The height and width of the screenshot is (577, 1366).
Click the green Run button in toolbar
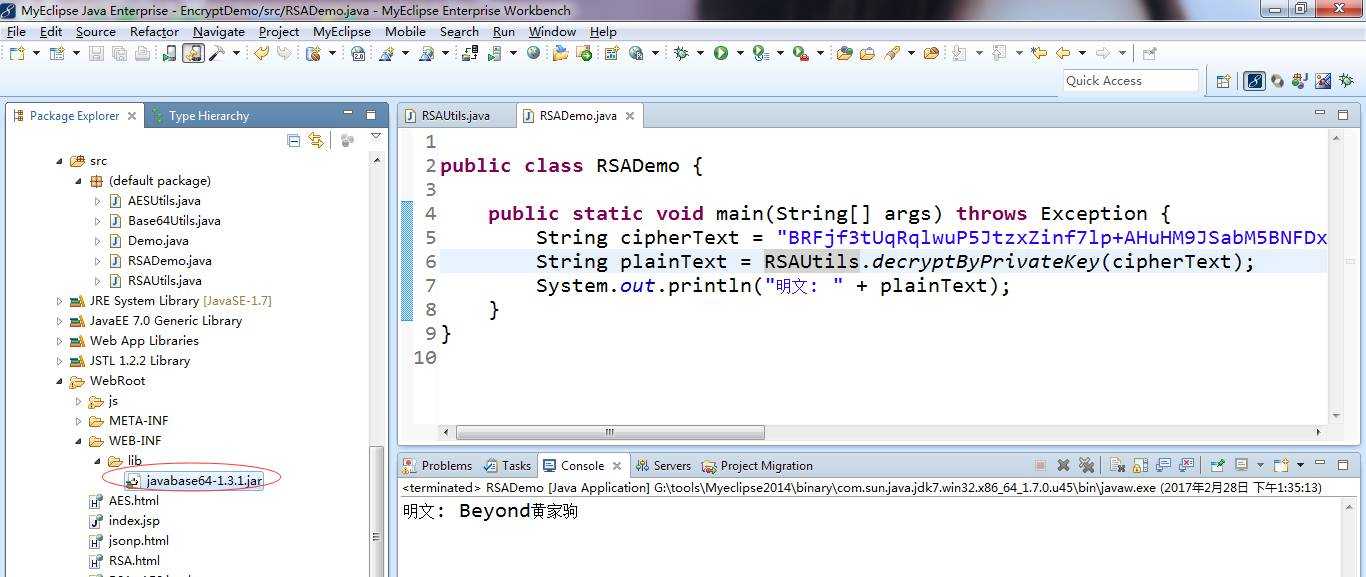pos(721,53)
